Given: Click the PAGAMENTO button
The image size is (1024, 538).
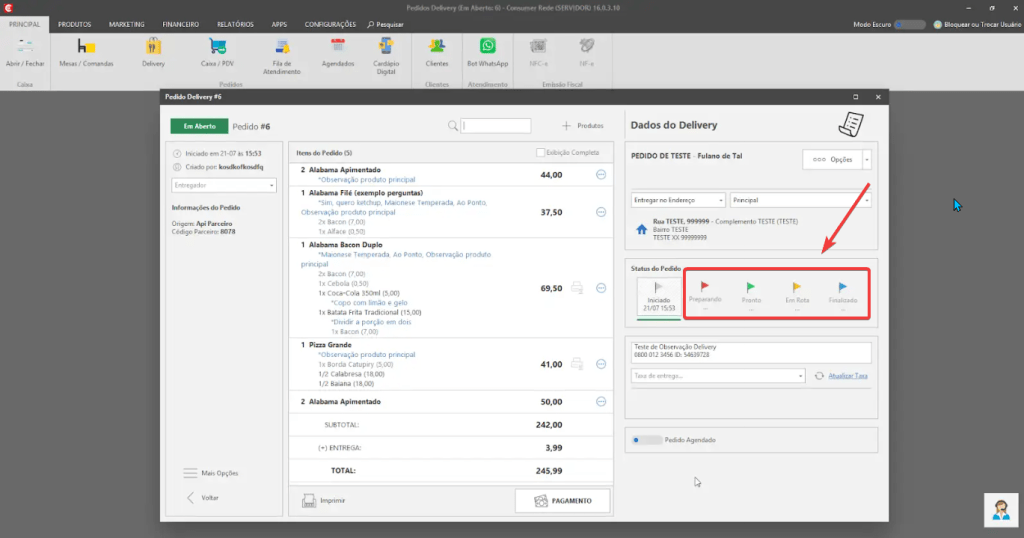Looking at the screenshot, I should (x=562, y=501).
